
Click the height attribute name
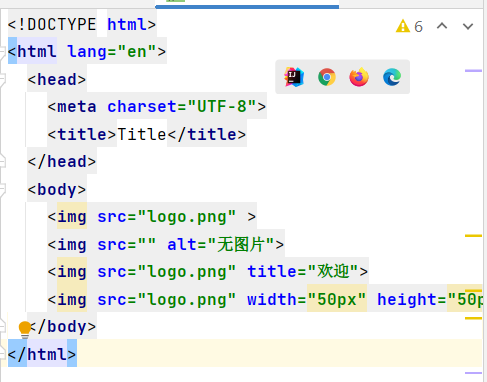(407, 299)
